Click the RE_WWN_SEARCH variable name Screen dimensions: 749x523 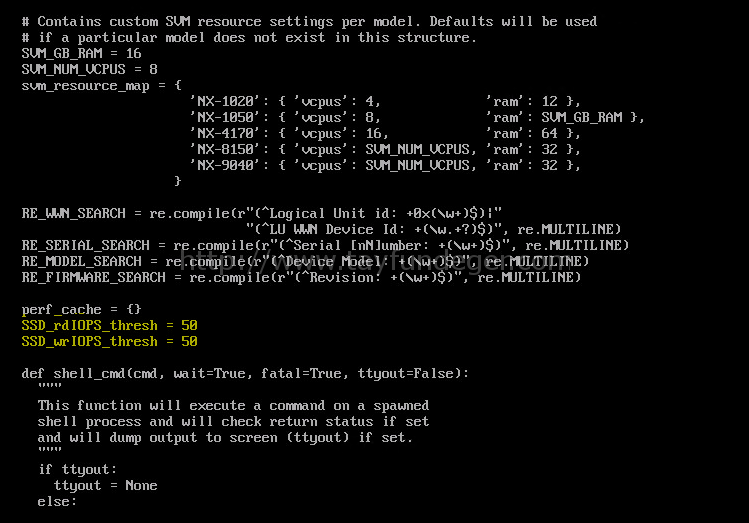(74, 213)
